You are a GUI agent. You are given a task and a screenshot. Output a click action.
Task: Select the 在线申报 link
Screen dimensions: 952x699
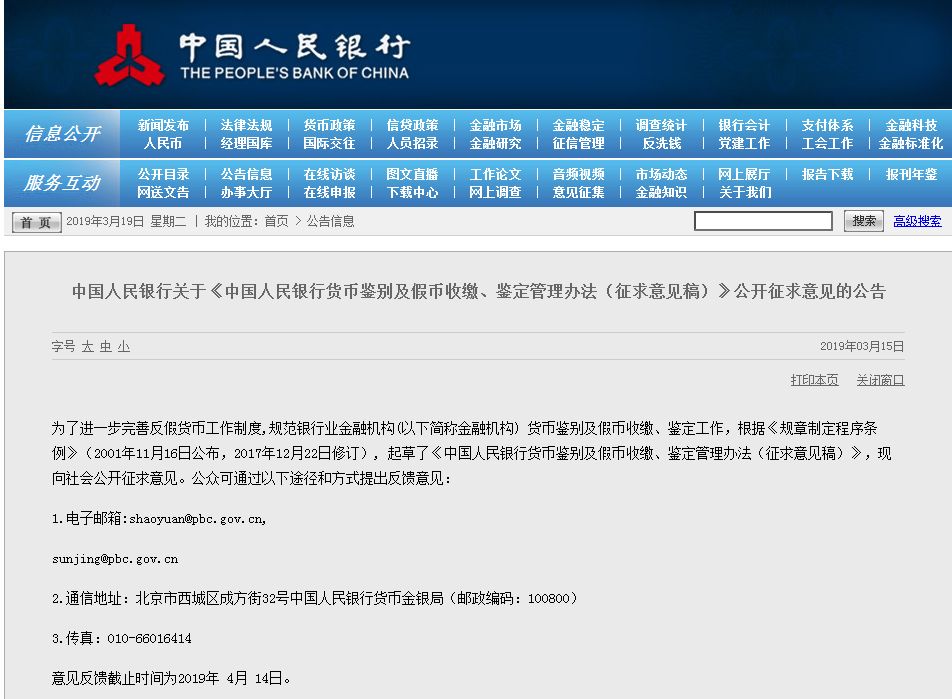[x=329, y=193]
